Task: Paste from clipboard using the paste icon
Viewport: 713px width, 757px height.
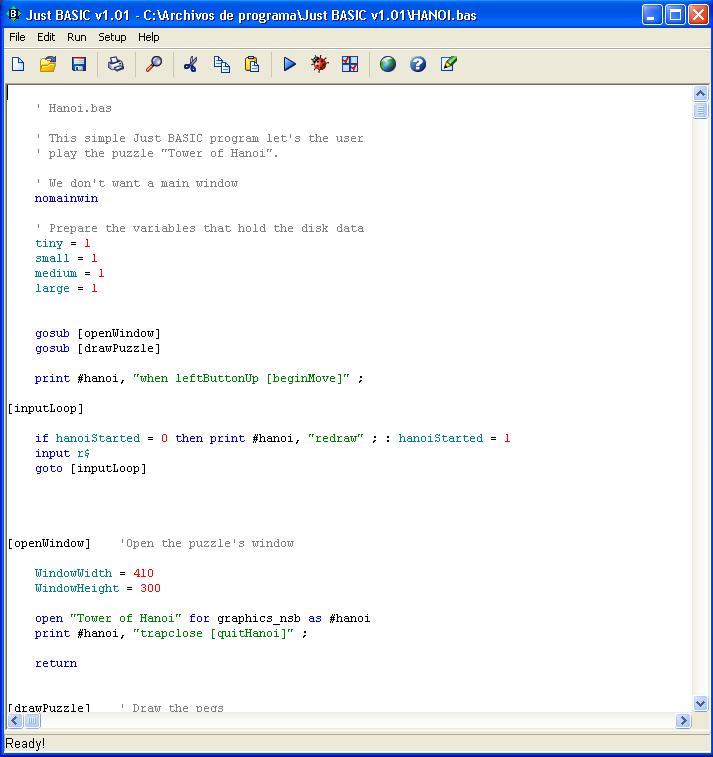Action: coord(252,64)
